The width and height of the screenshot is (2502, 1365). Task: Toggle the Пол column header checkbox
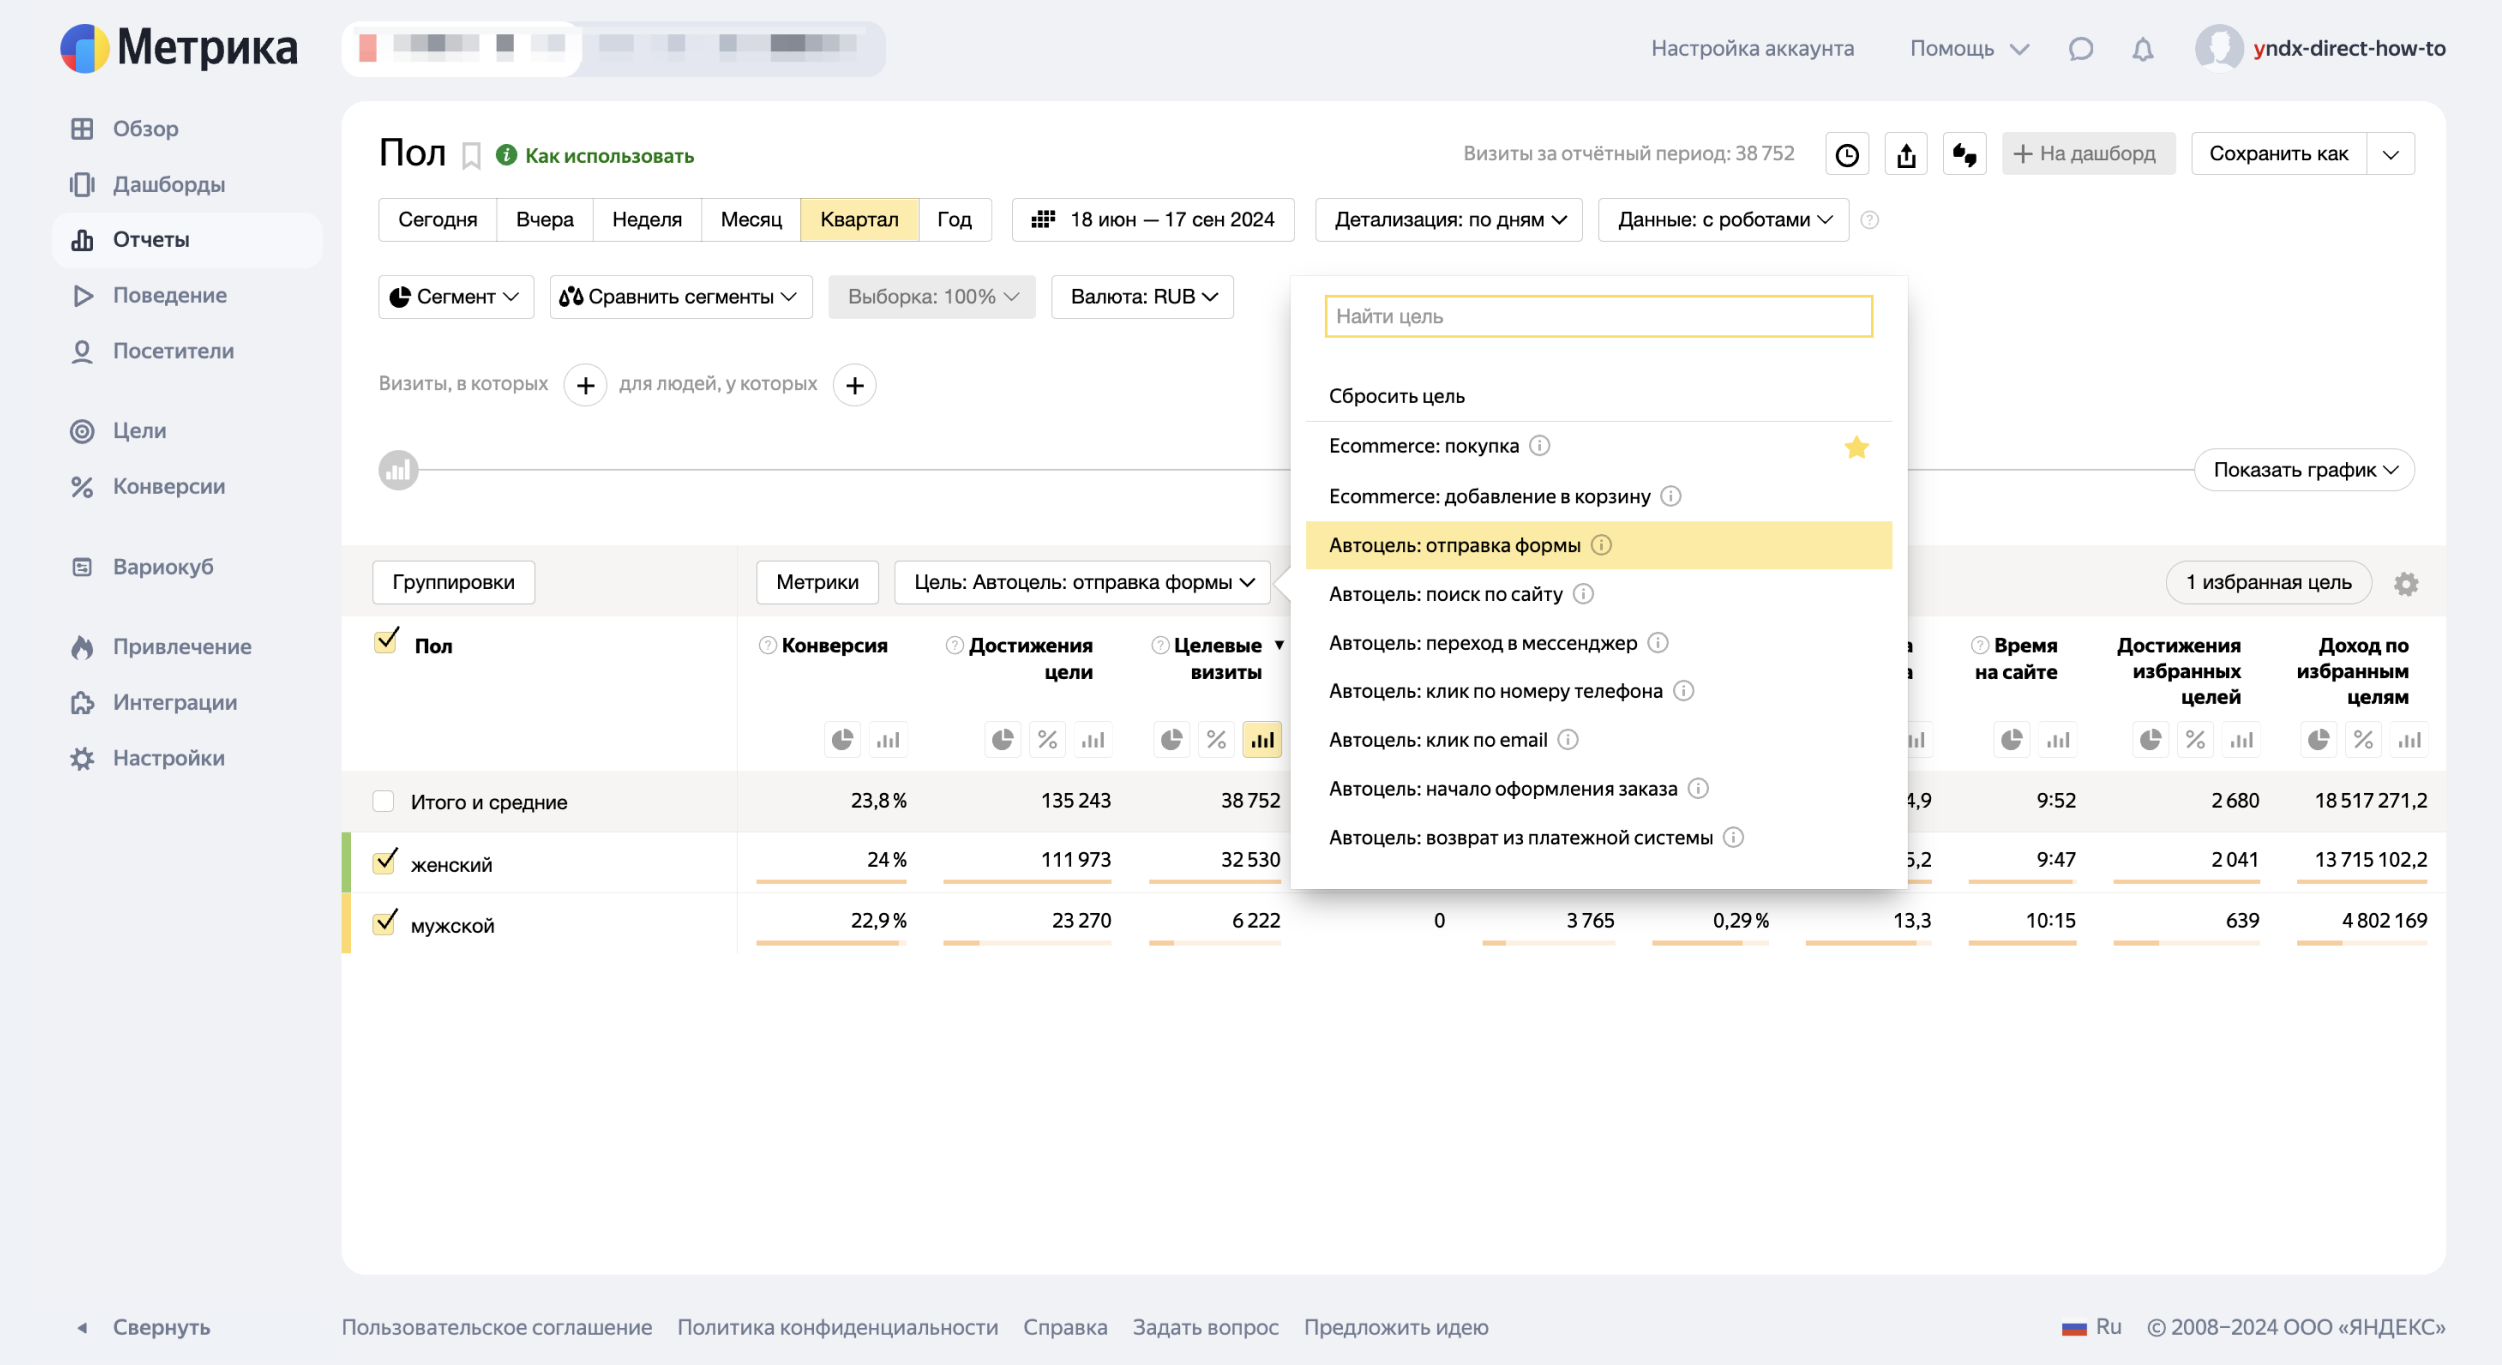386,642
